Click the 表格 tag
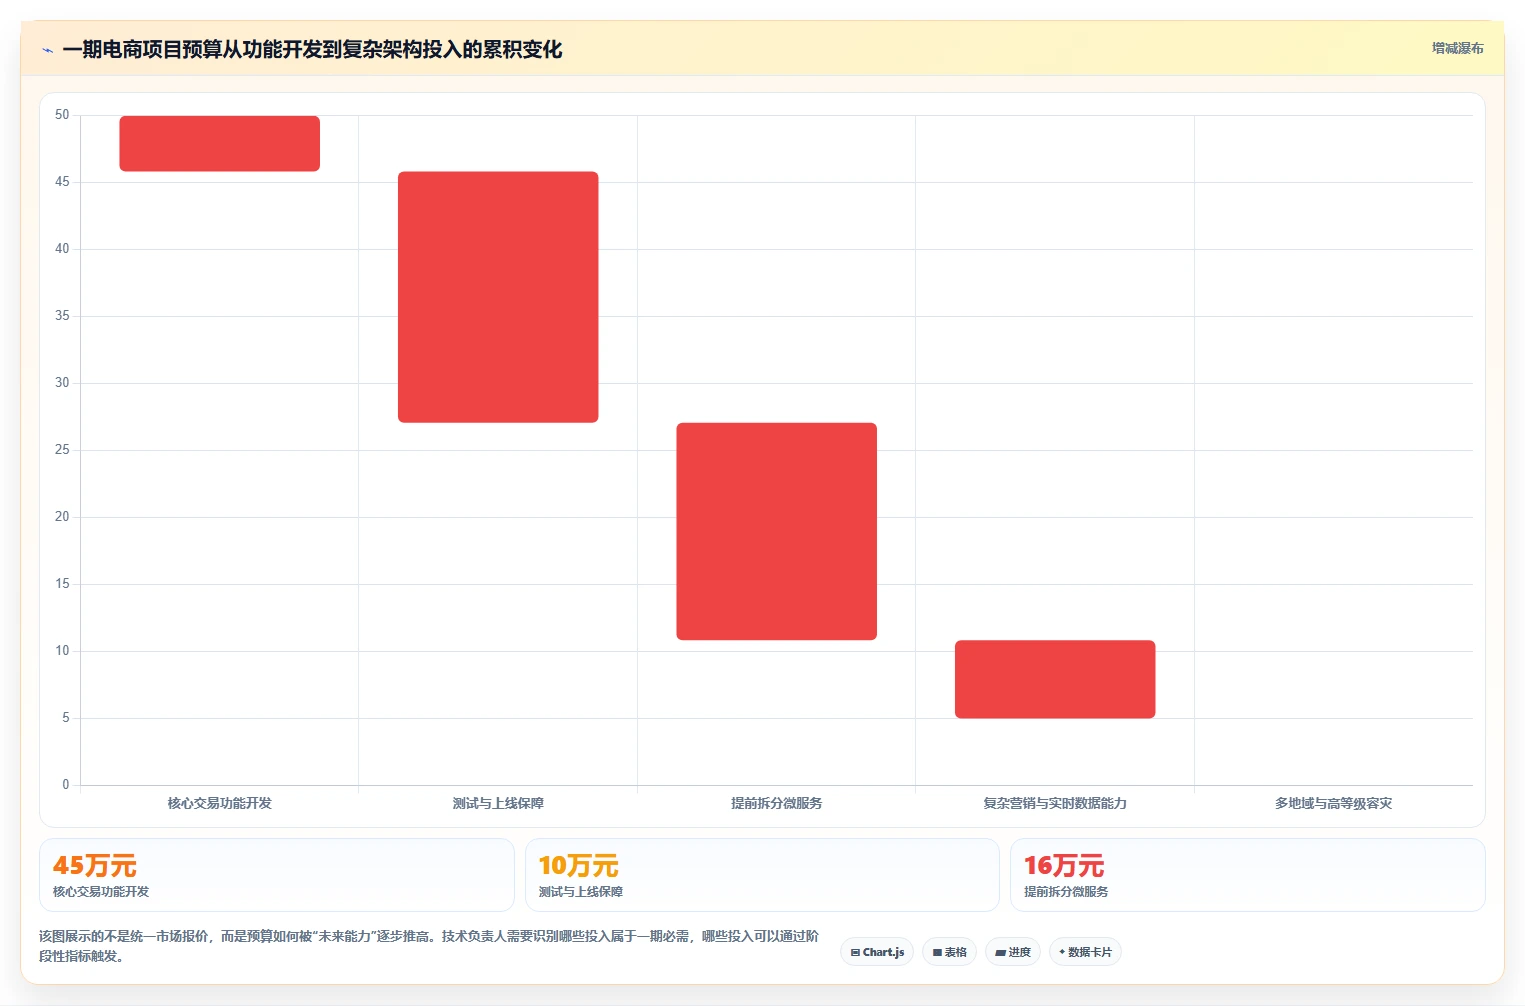 pos(949,952)
